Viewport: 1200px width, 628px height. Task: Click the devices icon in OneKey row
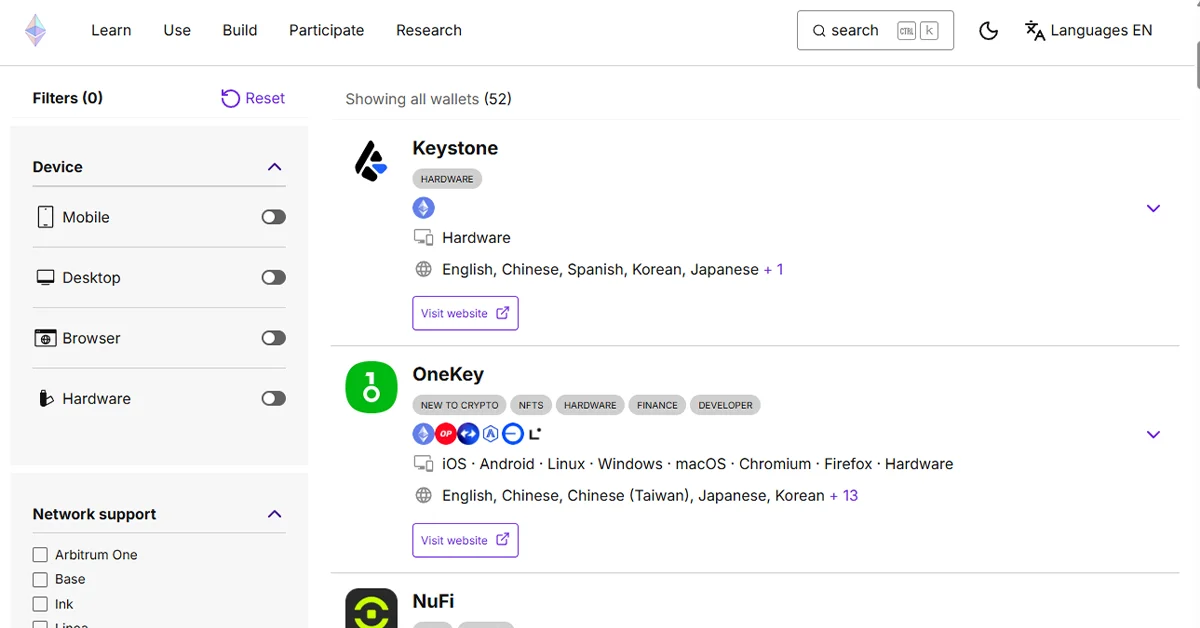(424, 464)
